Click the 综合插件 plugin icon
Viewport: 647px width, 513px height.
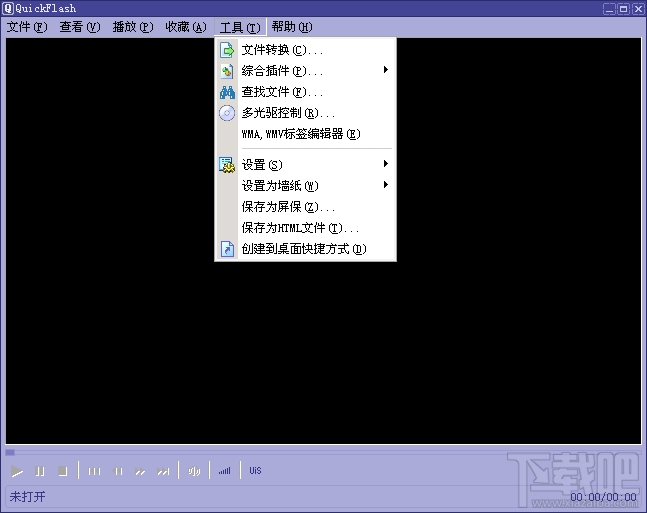[x=227, y=71]
